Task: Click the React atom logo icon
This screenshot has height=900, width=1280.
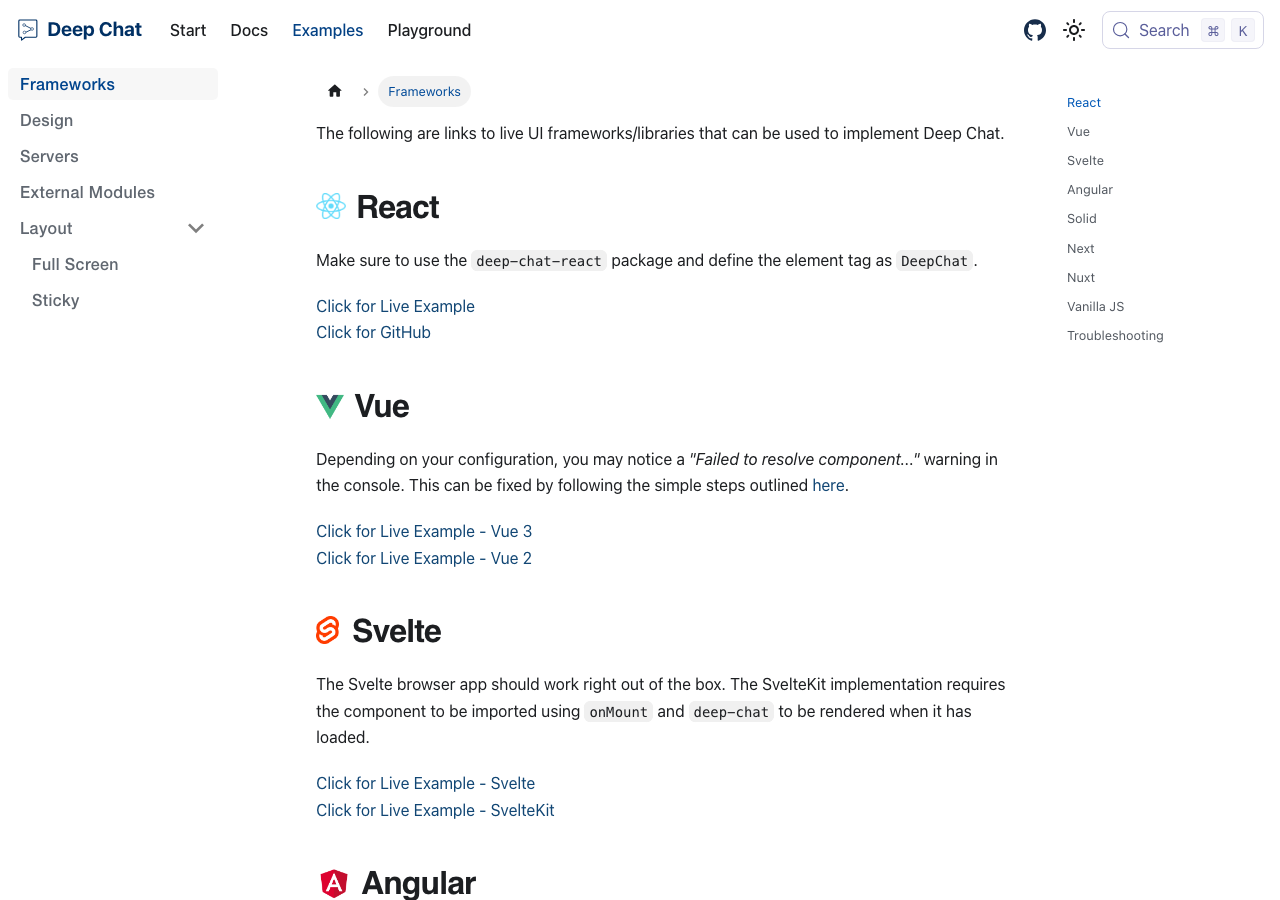Action: [x=331, y=206]
